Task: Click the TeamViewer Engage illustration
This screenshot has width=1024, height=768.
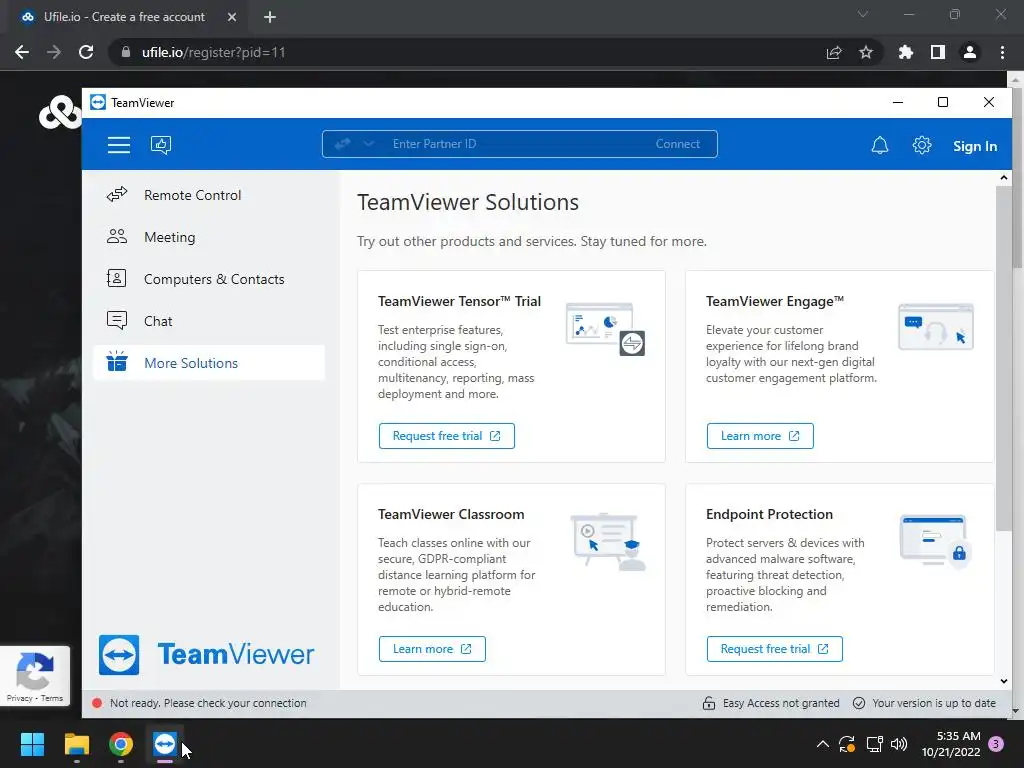Action: pos(935,327)
